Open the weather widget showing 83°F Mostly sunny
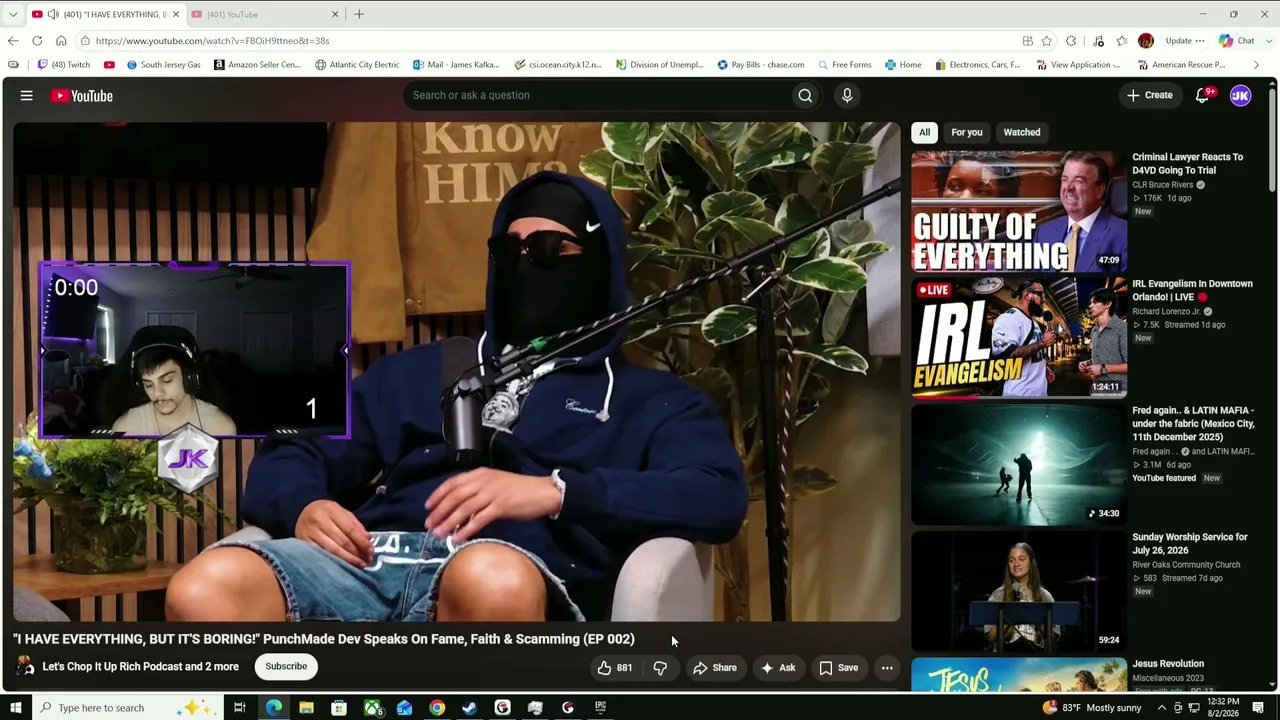Viewport: 1280px width, 720px height. [1091, 708]
